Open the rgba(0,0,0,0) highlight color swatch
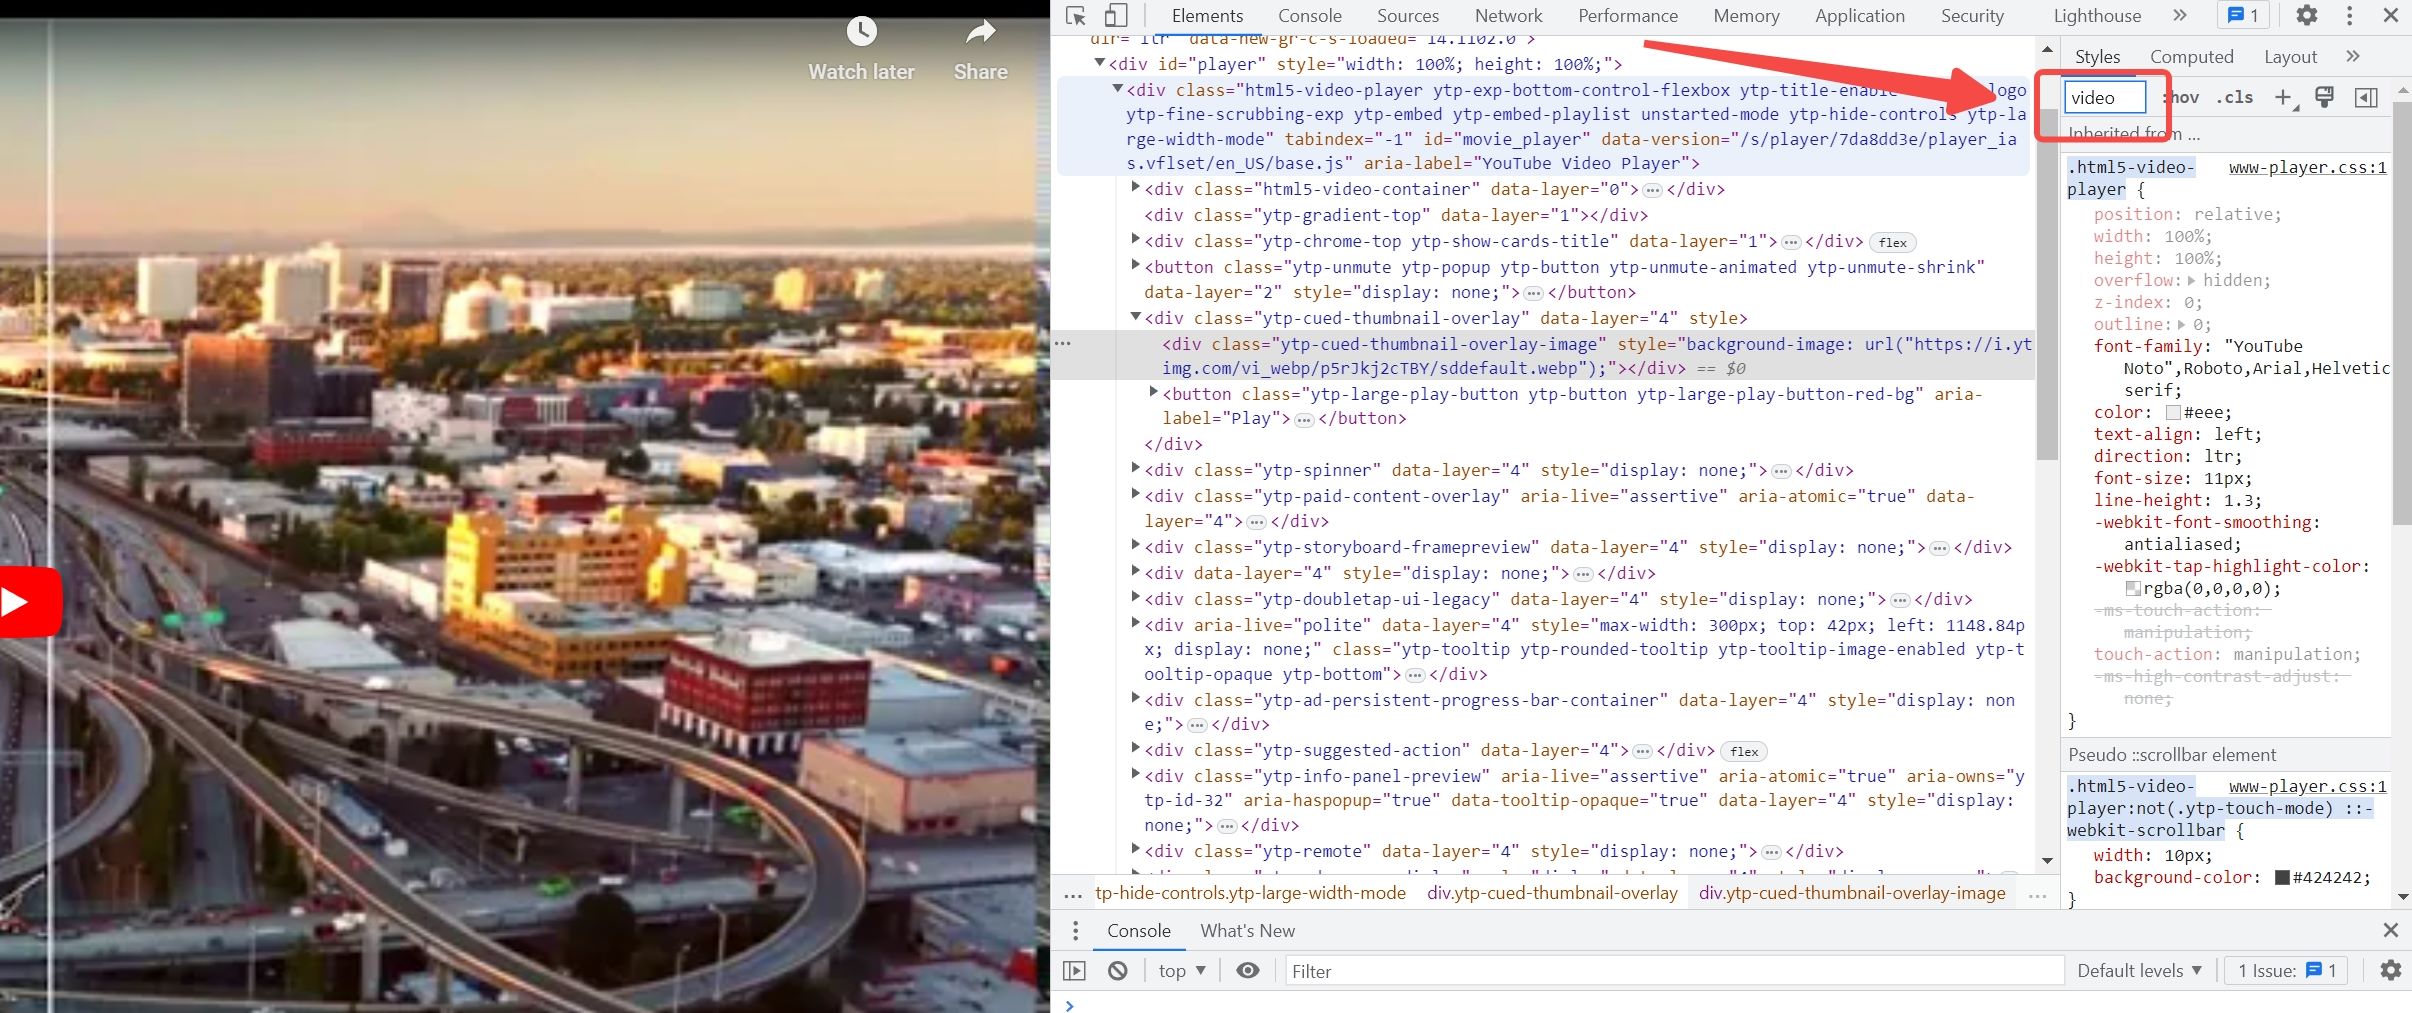 pos(2133,589)
